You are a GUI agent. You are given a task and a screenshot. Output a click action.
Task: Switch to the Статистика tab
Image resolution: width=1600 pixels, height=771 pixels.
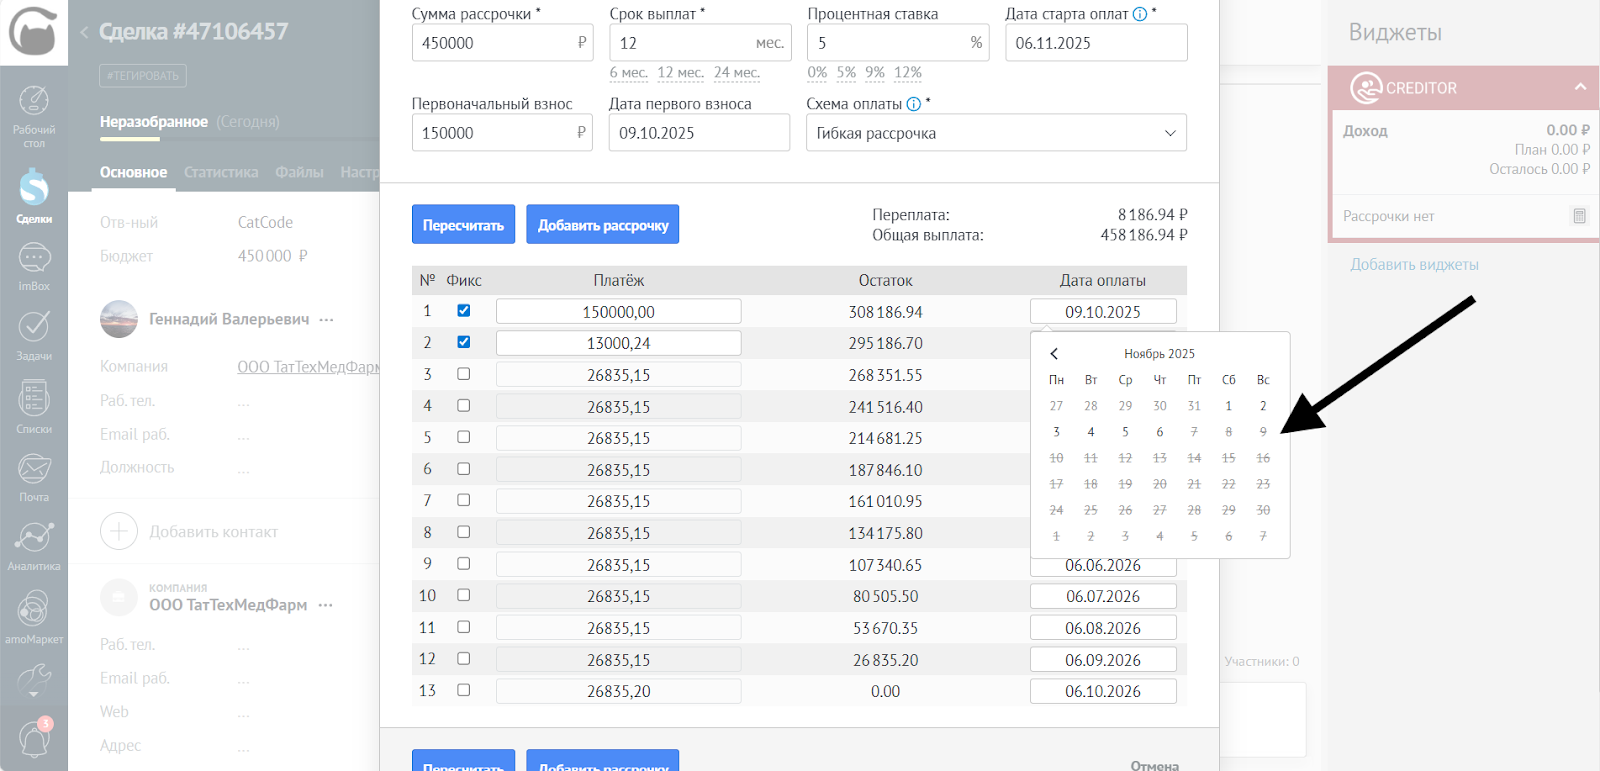(221, 172)
